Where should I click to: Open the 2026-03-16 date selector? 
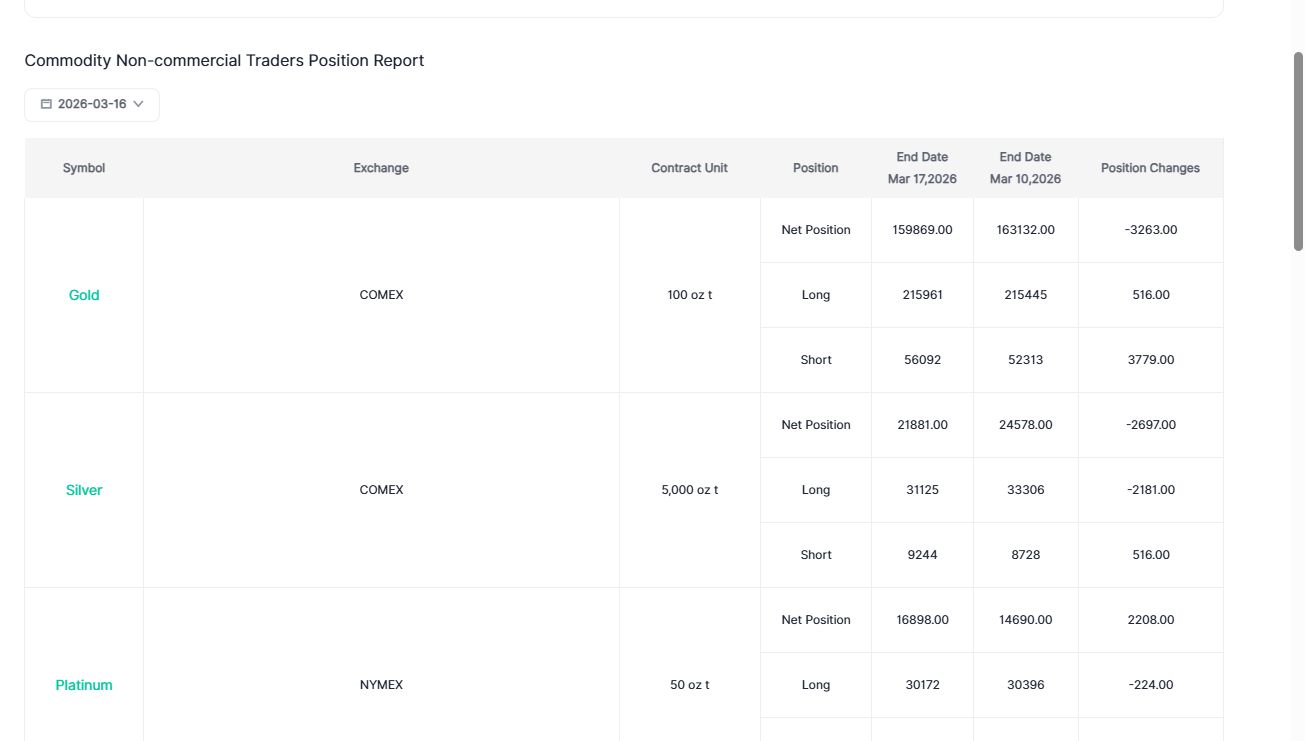pyautogui.click(x=92, y=105)
